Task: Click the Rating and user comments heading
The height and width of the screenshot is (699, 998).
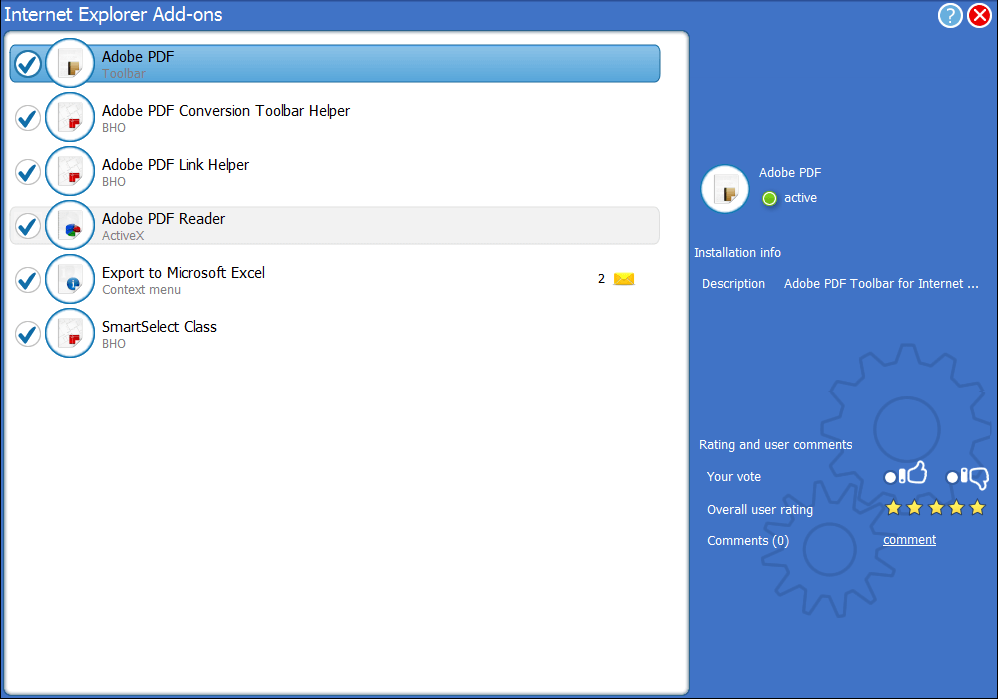Action: click(x=775, y=444)
